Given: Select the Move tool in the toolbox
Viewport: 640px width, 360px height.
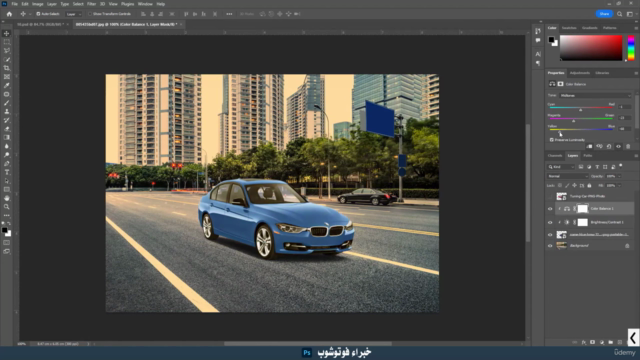Looking at the screenshot, I should (7, 33).
